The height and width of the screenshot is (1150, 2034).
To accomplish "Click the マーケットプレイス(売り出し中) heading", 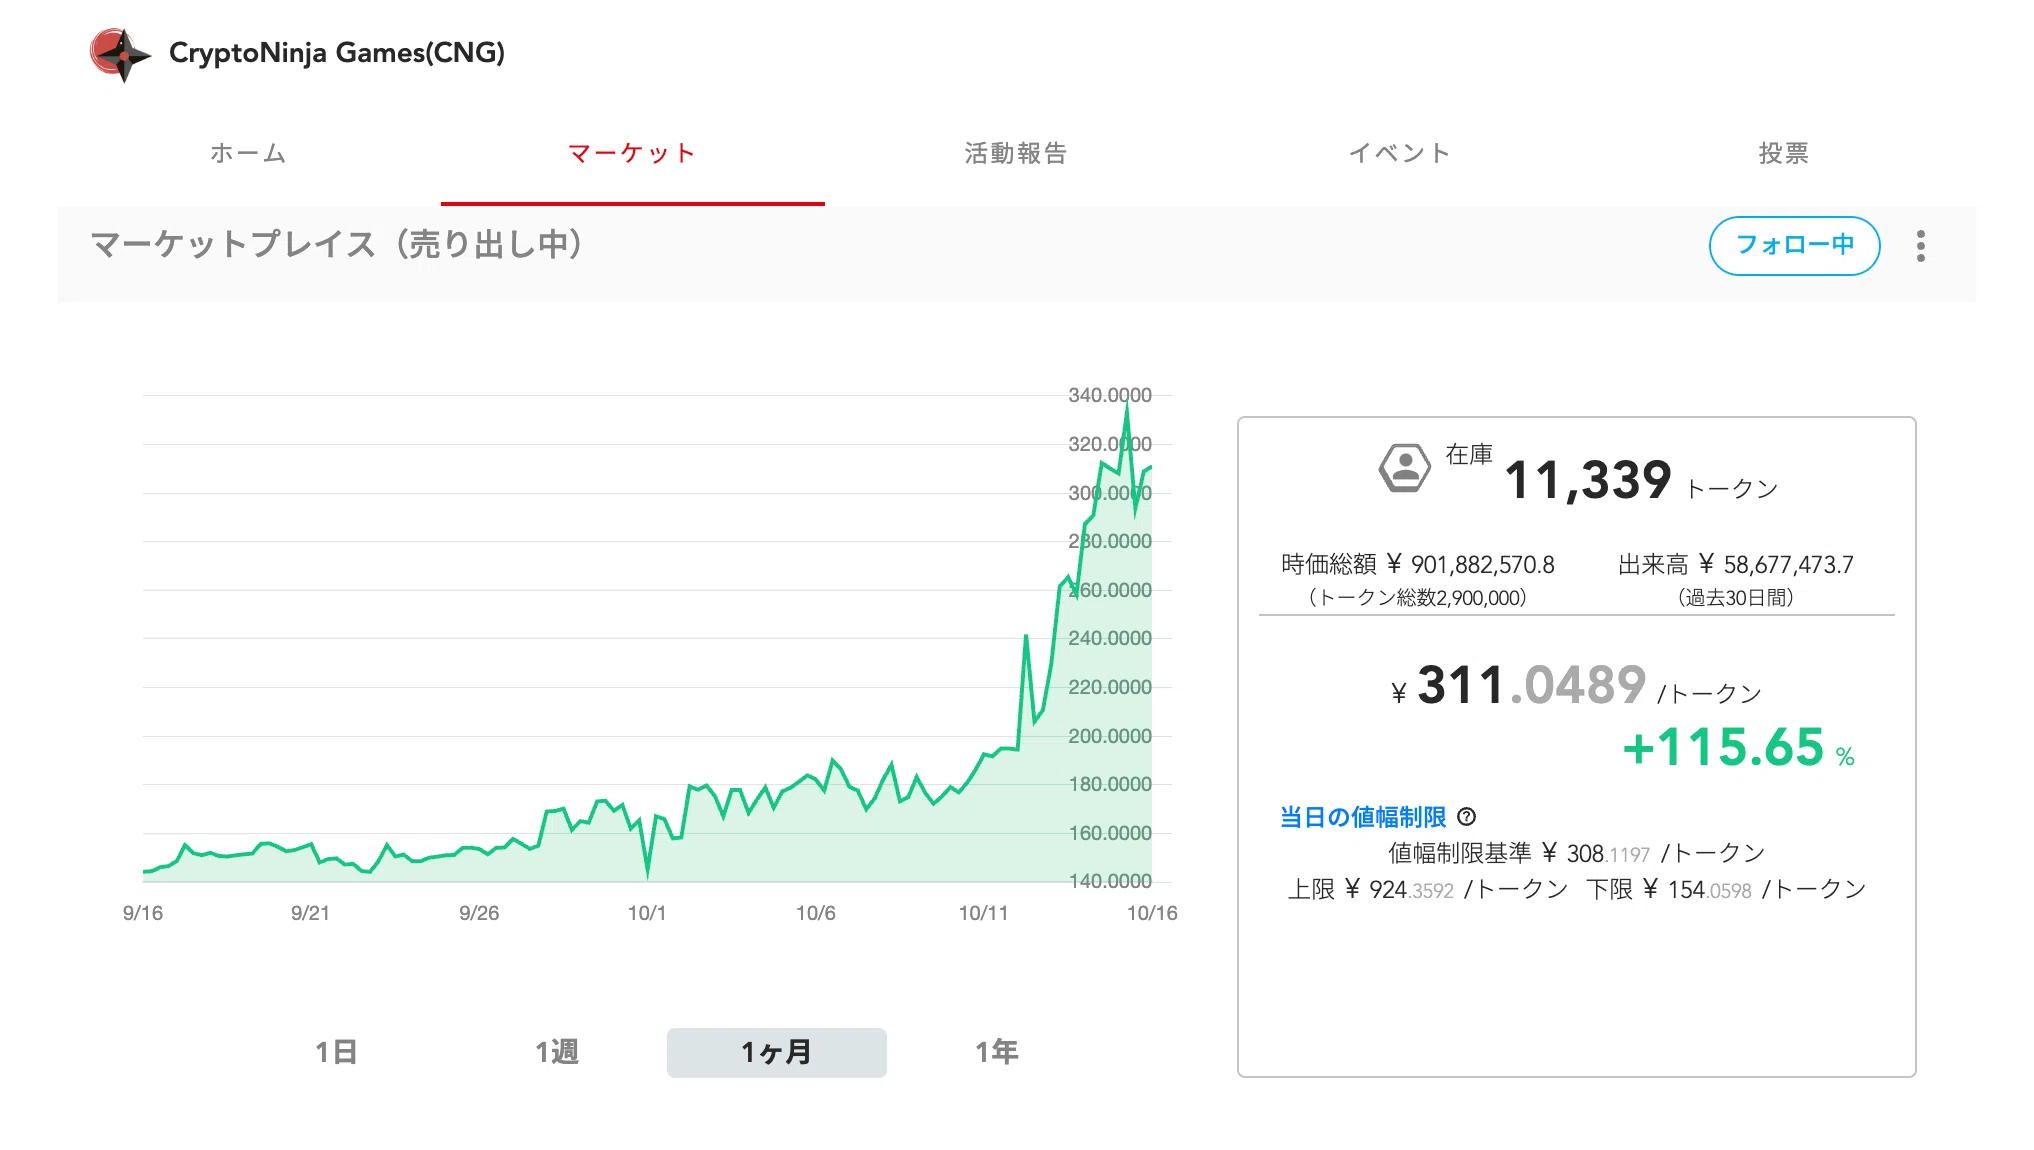I will 337,244.
